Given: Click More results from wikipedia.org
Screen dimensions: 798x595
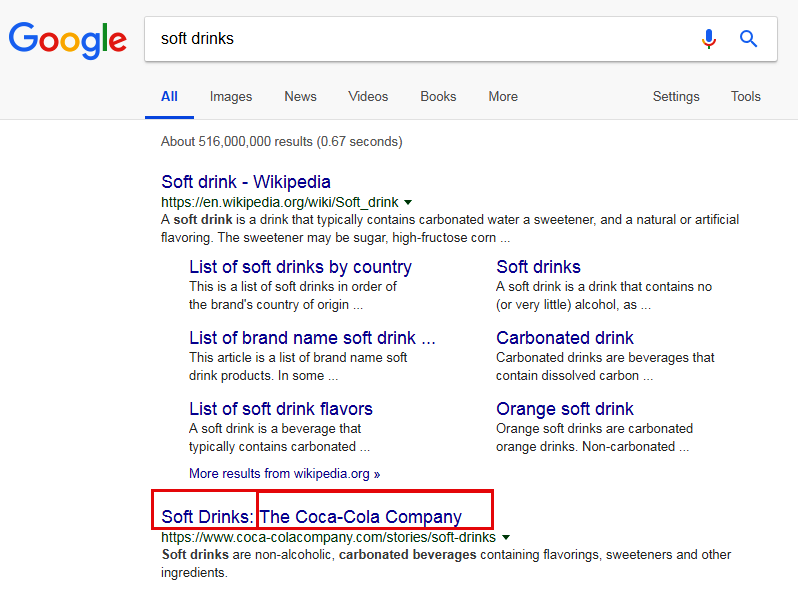Looking at the screenshot, I should click(284, 474).
